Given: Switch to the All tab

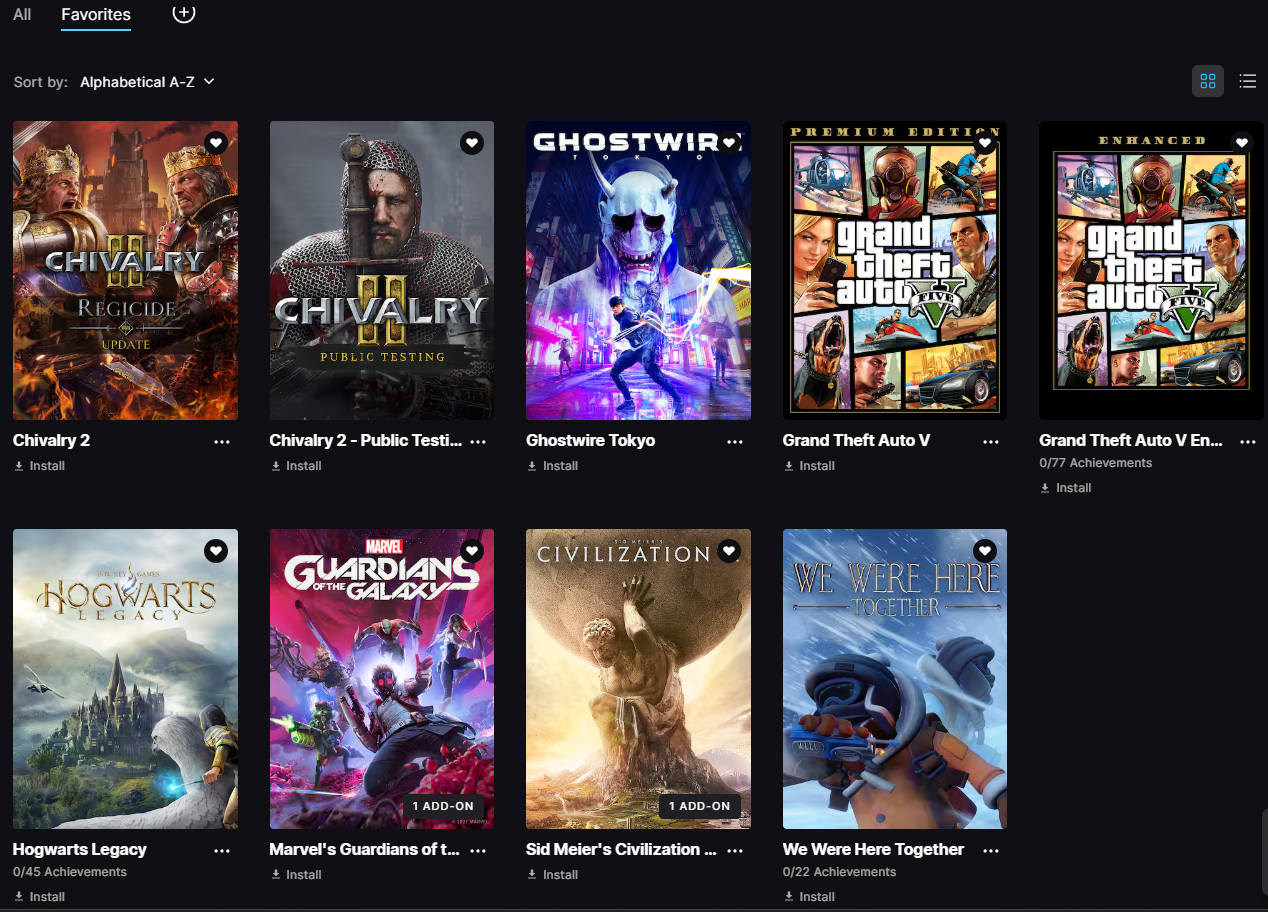Looking at the screenshot, I should click(x=22, y=14).
